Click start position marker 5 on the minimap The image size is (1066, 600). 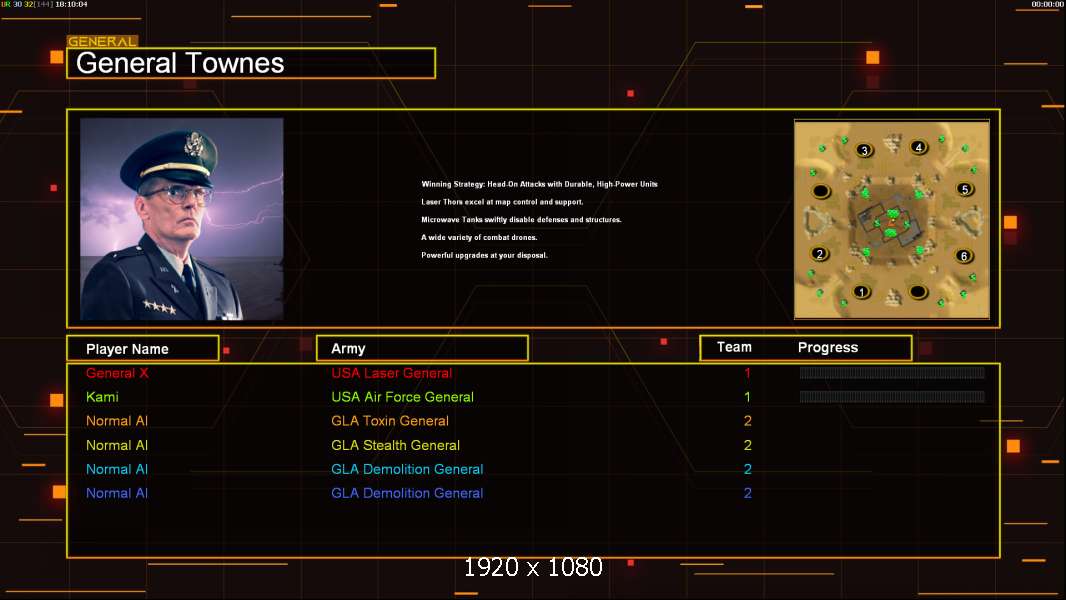point(964,189)
